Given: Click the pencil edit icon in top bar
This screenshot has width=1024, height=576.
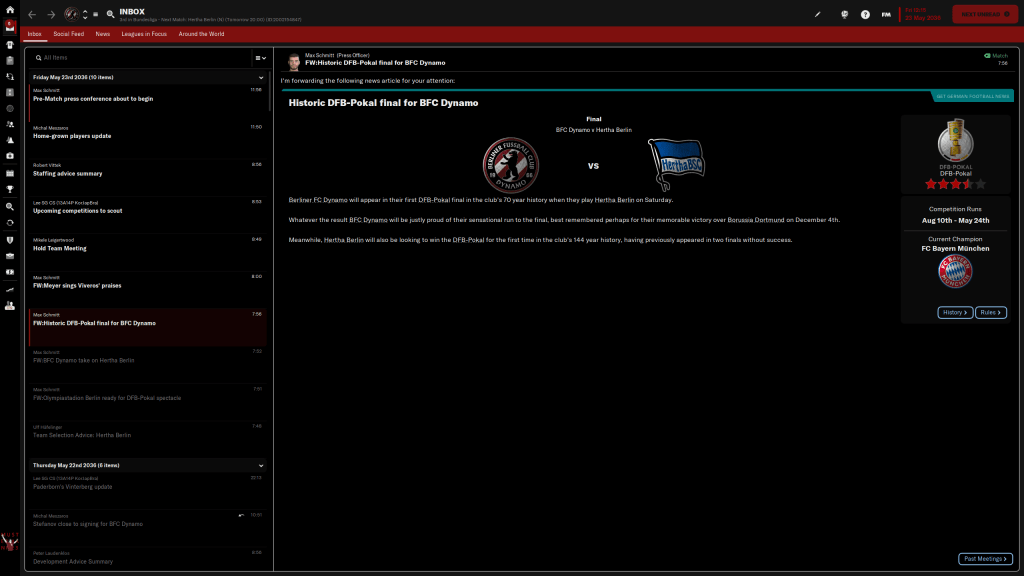Looking at the screenshot, I should (x=817, y=14).
